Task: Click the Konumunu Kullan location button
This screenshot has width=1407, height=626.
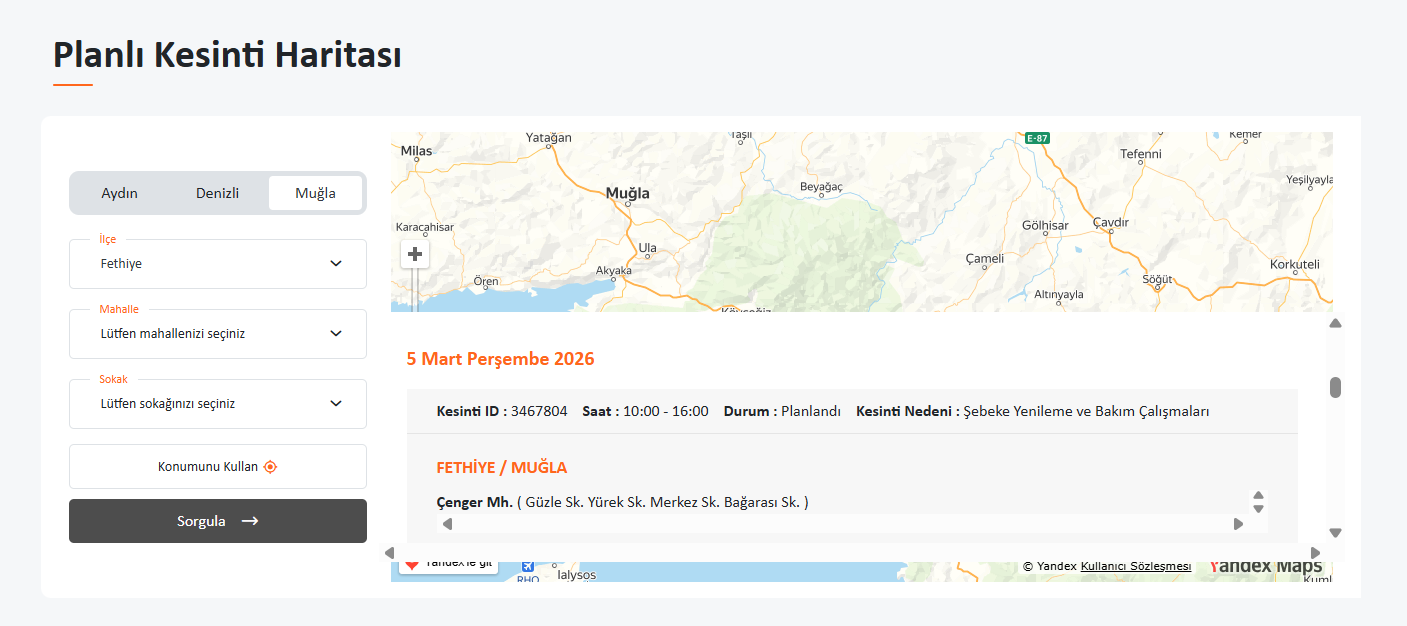Action: (218, 466)
